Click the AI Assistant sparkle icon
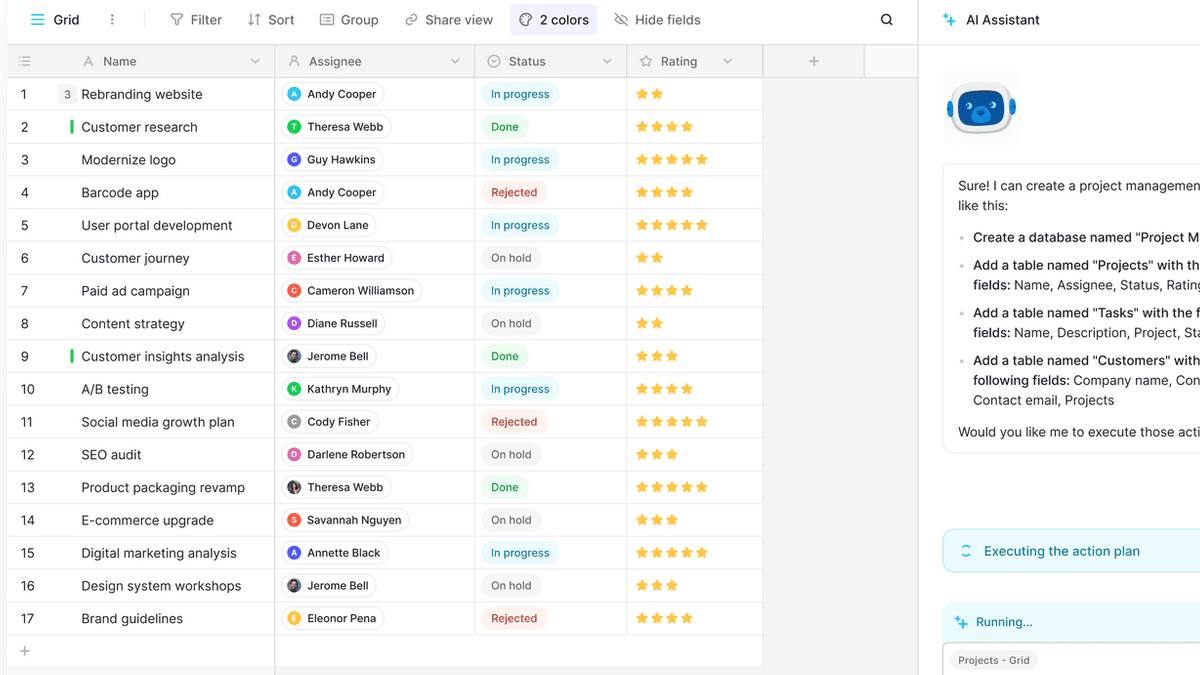 (949, 20)
